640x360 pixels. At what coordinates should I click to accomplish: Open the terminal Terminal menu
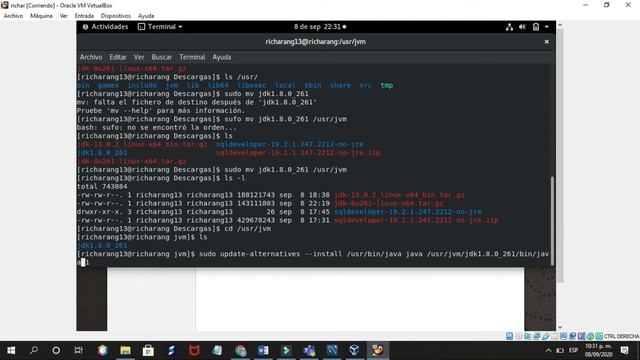tap(192, 57)
